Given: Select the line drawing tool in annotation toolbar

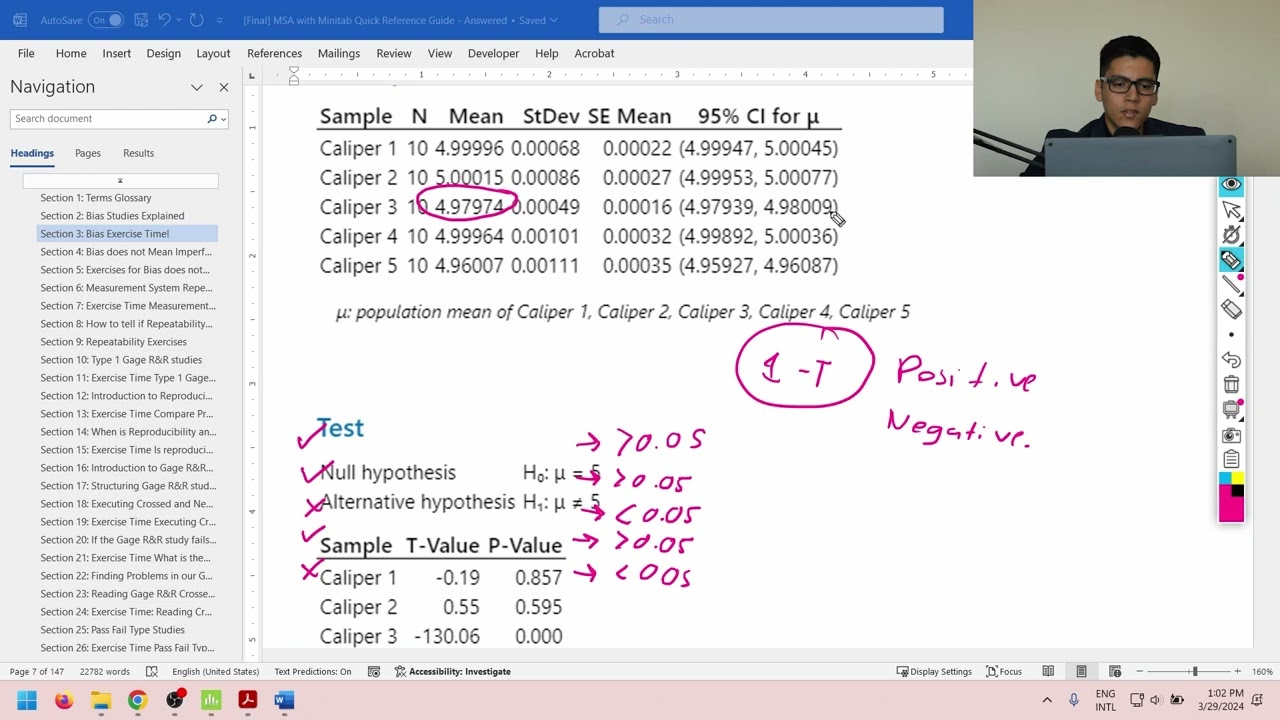Looking at the screenshot, I should pos(1231,285).
